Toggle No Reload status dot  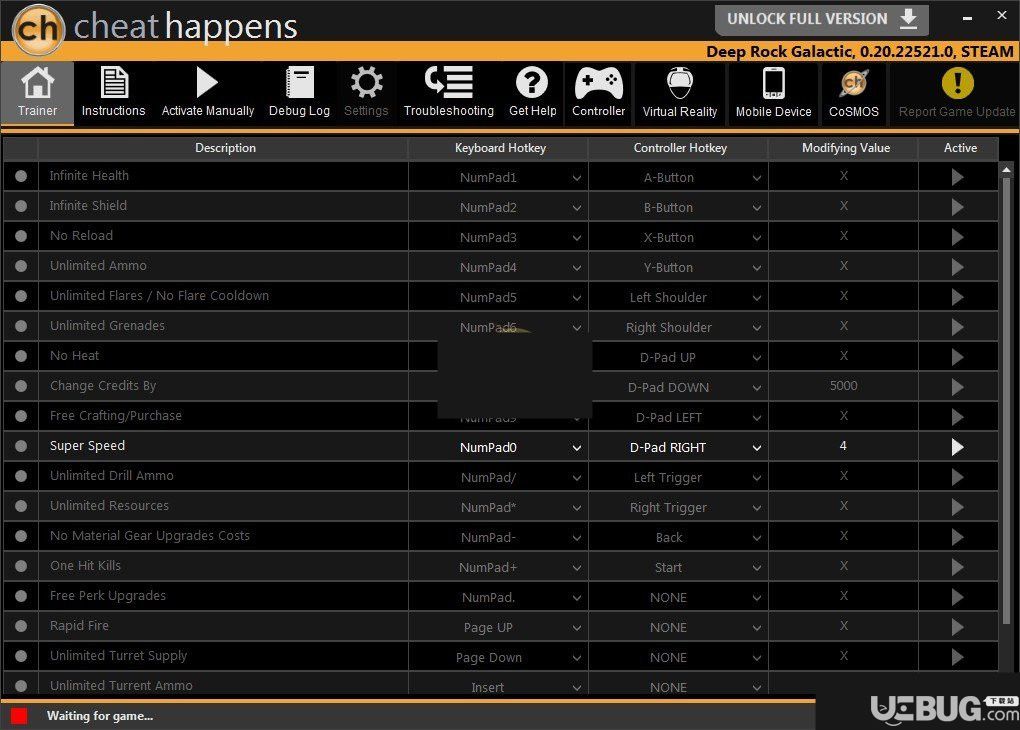point(21,236)
